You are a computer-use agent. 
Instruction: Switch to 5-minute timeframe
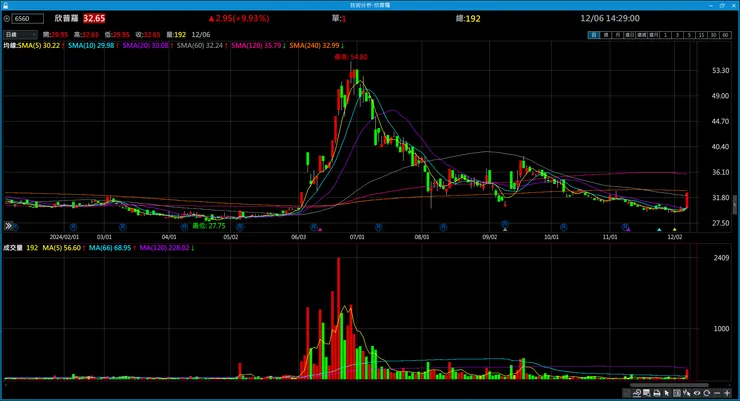click(689, 35)
